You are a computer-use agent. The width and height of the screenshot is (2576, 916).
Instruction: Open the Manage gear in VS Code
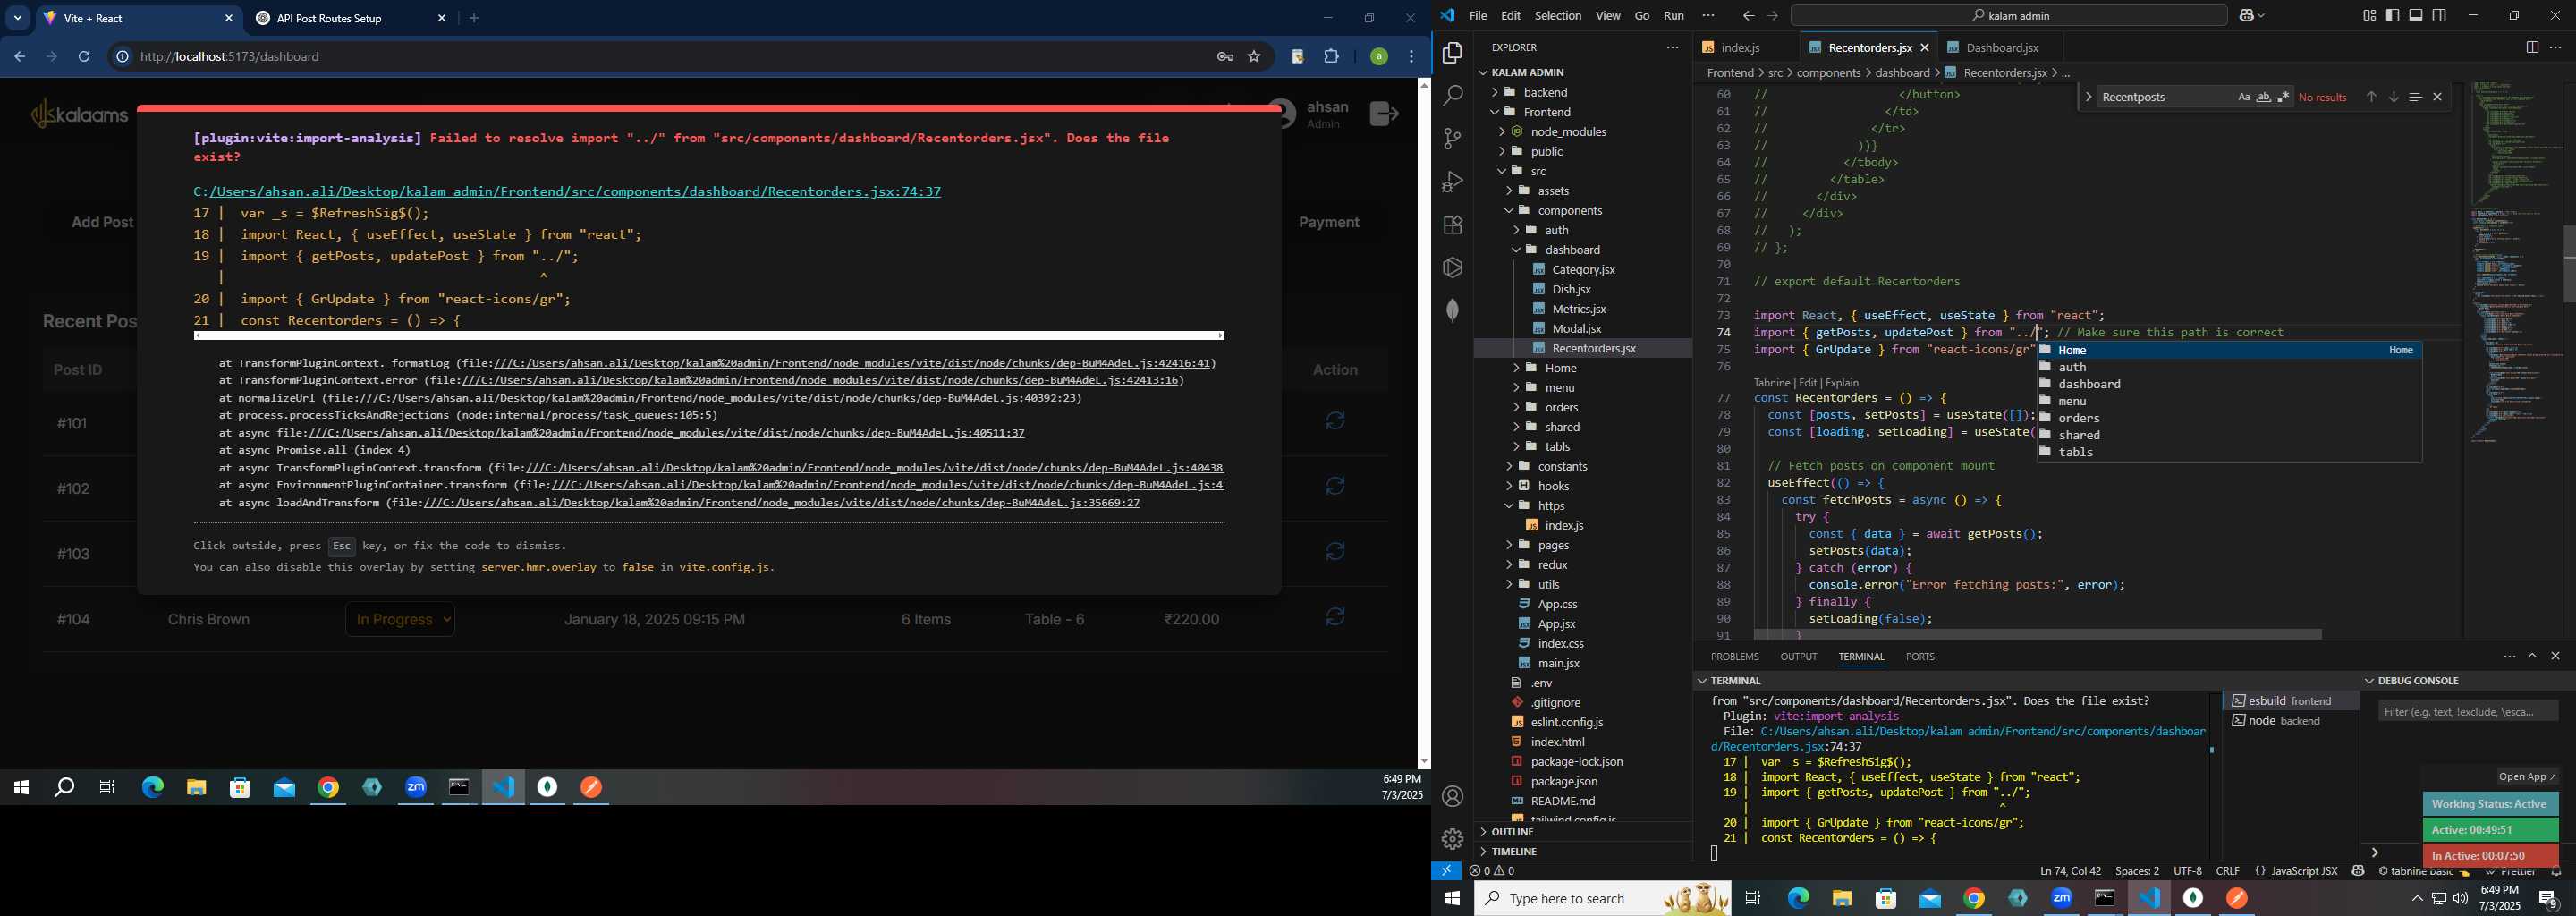click(x=1452, y=838)
